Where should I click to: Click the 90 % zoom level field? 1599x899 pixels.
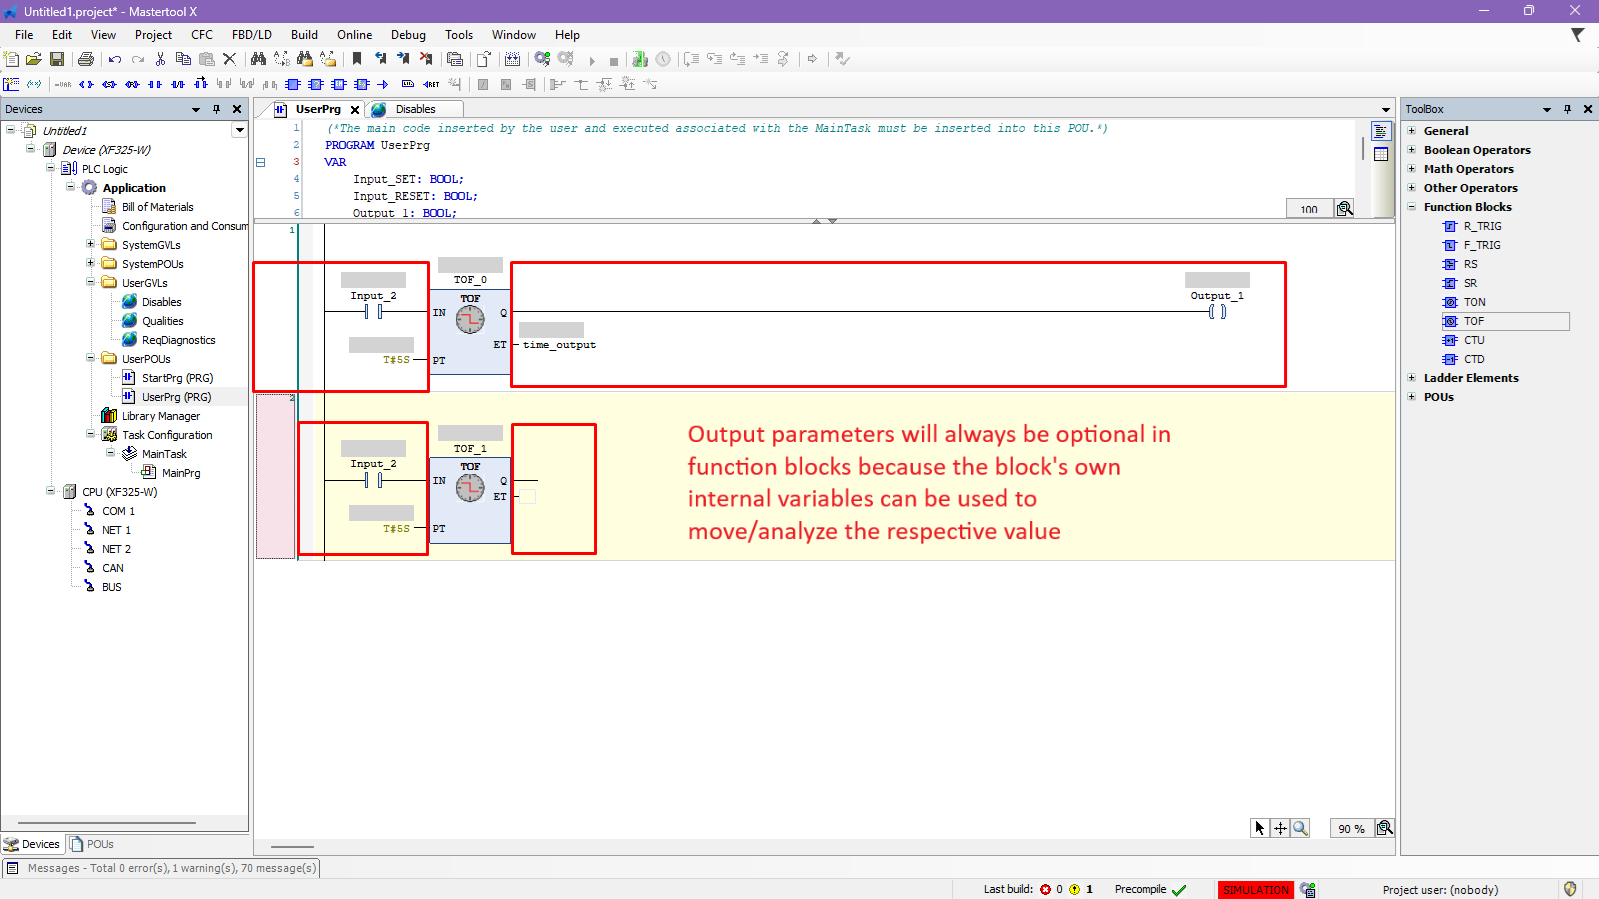pos(1351,829)
